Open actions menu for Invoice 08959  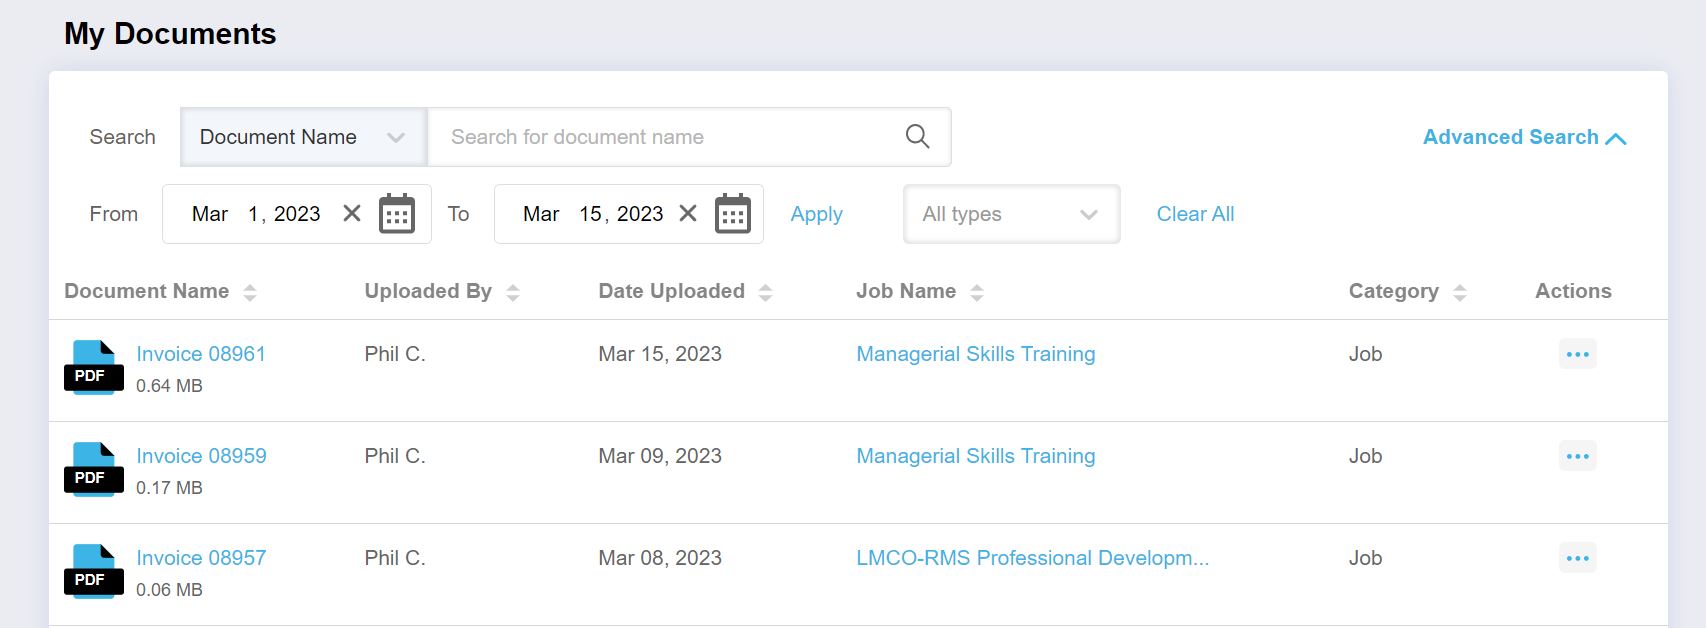click(x=1577, y=456)
